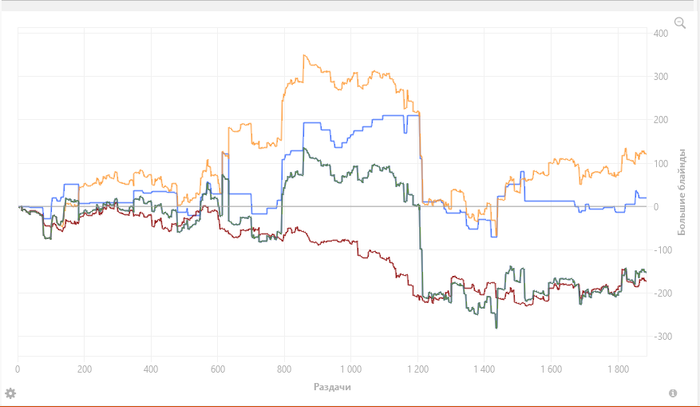Click the orange line's highest peak
This screenshot has height=407, width=700.
pyautogui.click(x=305, y=56)
